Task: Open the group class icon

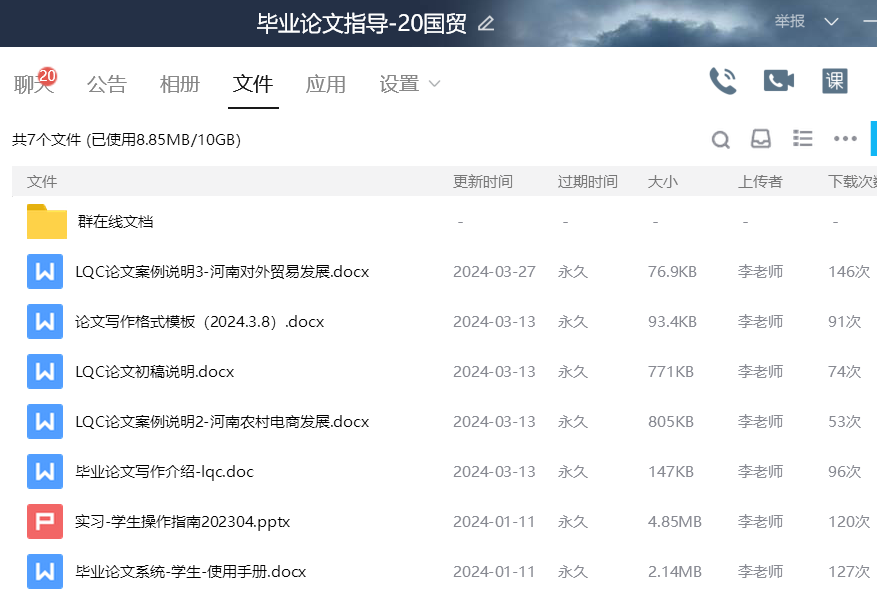Action: pos(834,81)
